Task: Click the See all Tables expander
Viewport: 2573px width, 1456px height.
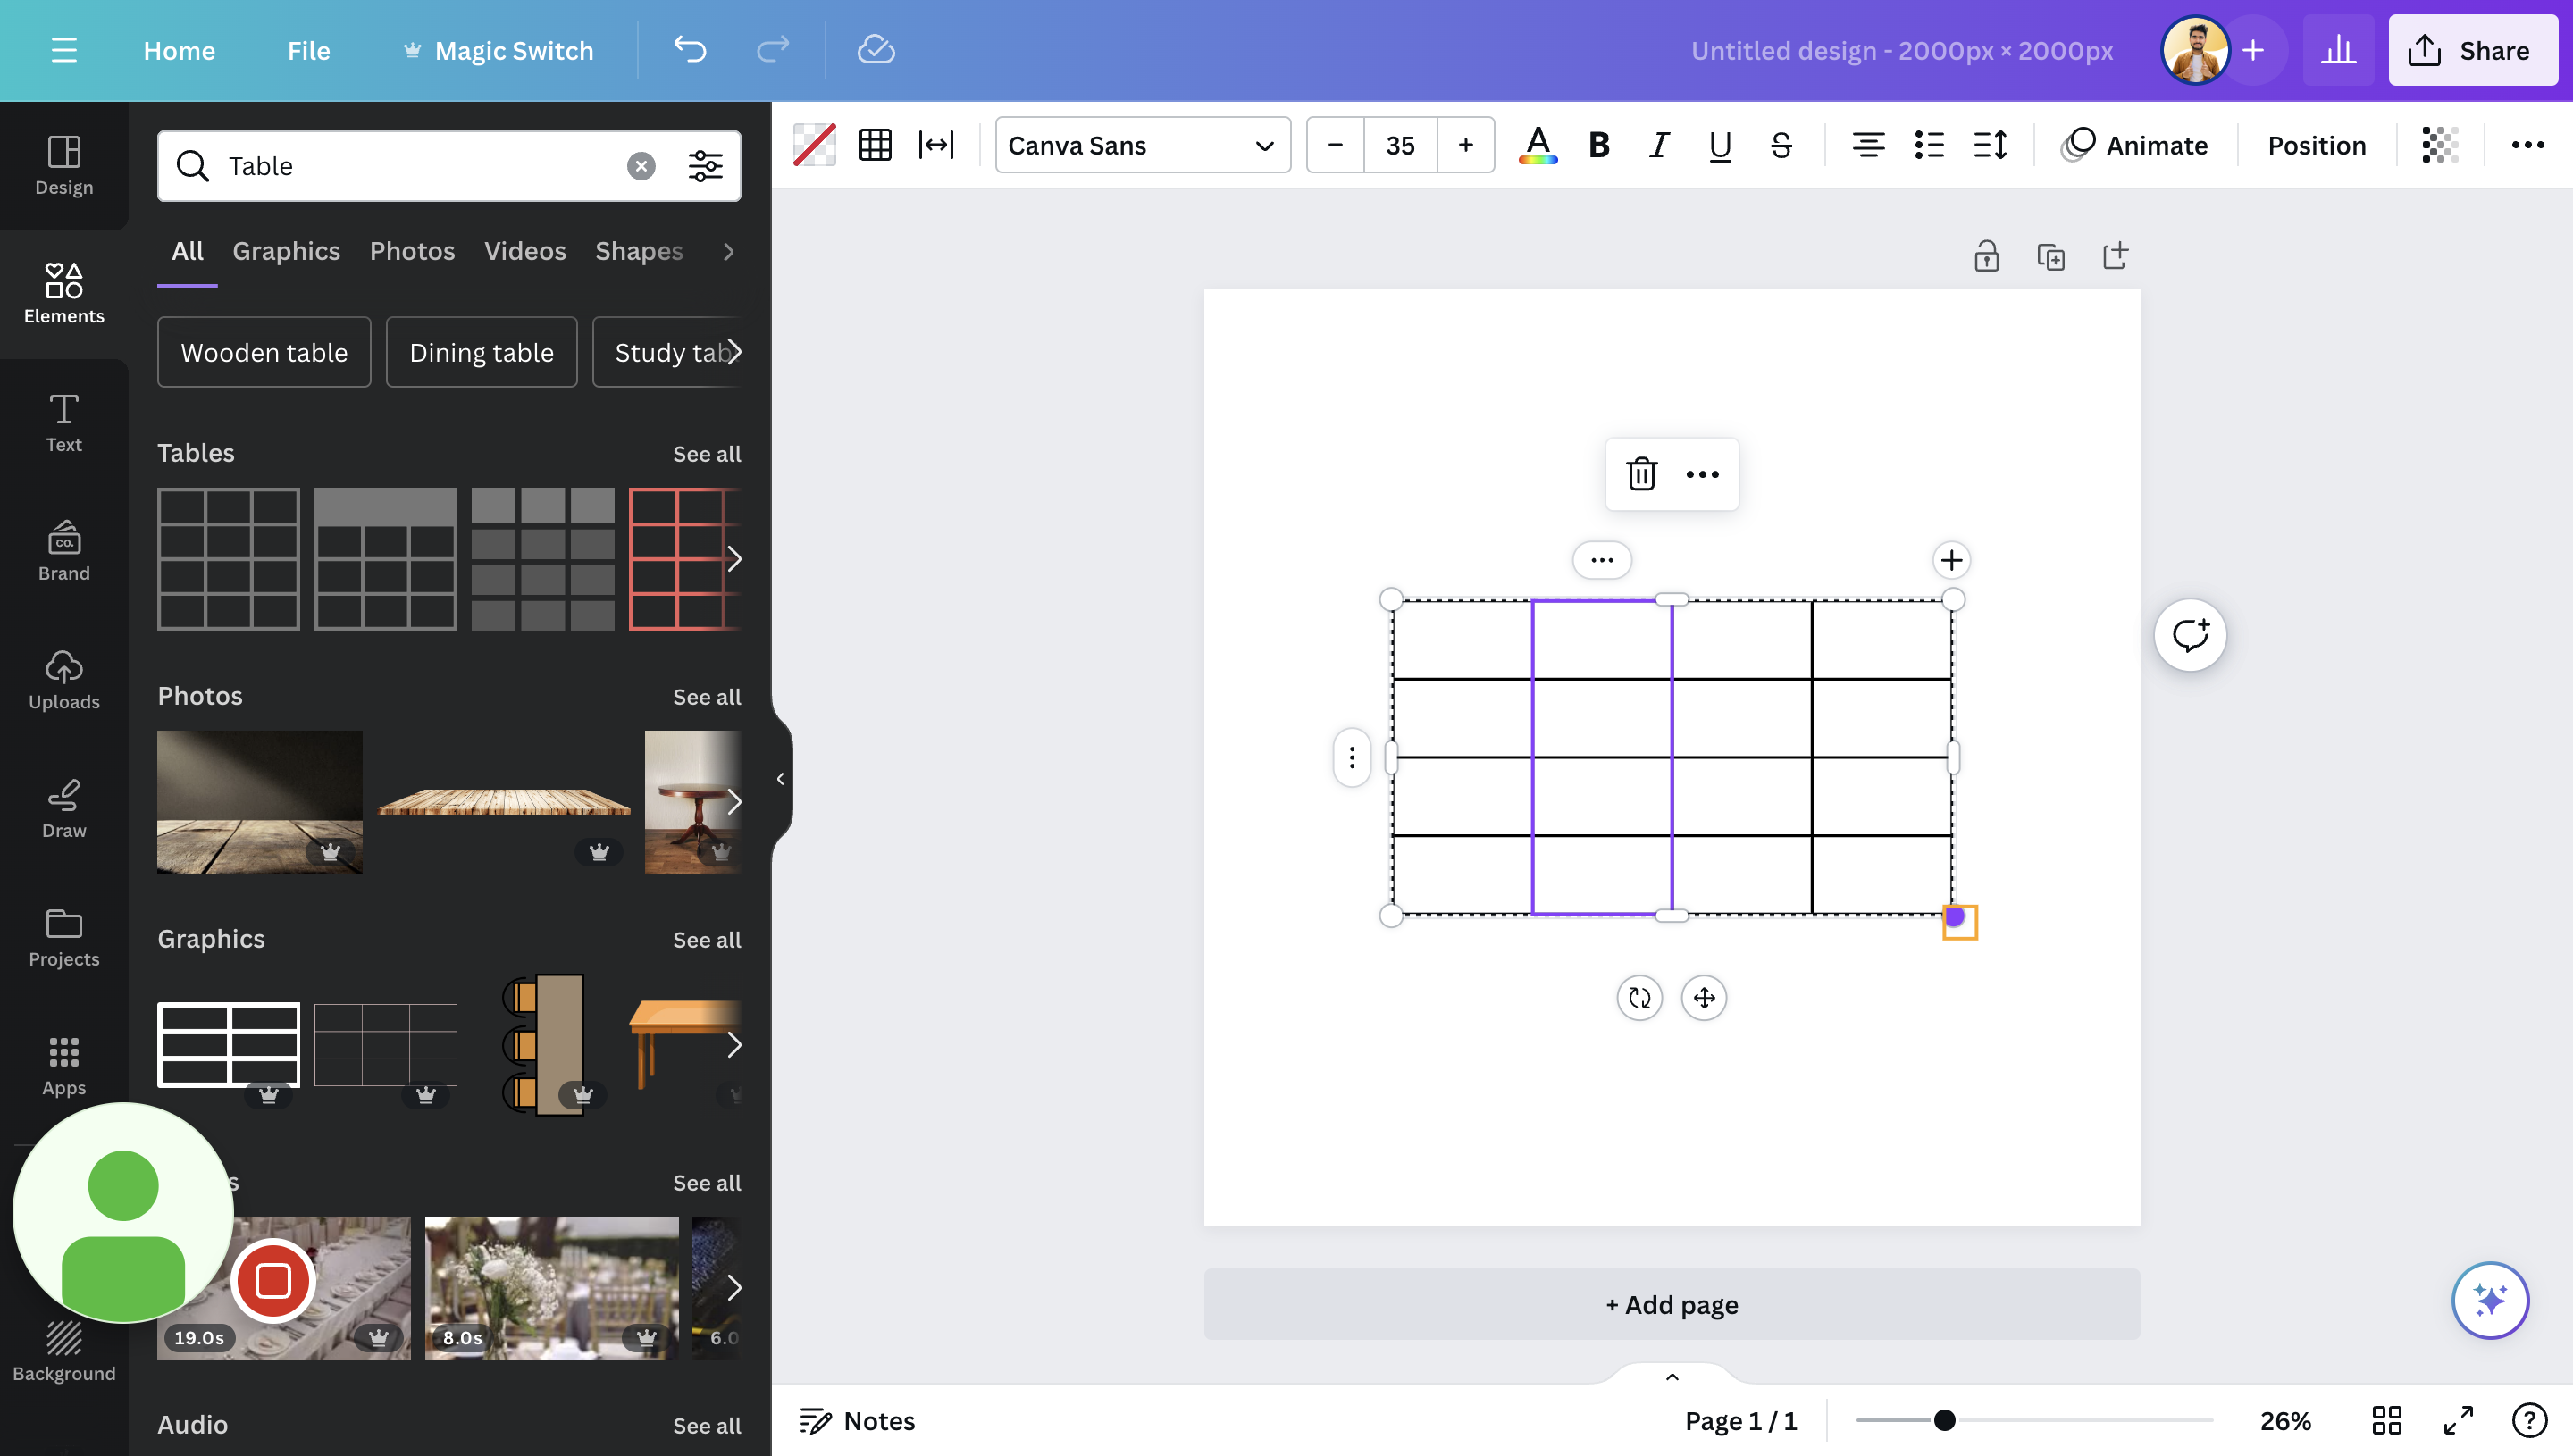Action: click(707, 452)
